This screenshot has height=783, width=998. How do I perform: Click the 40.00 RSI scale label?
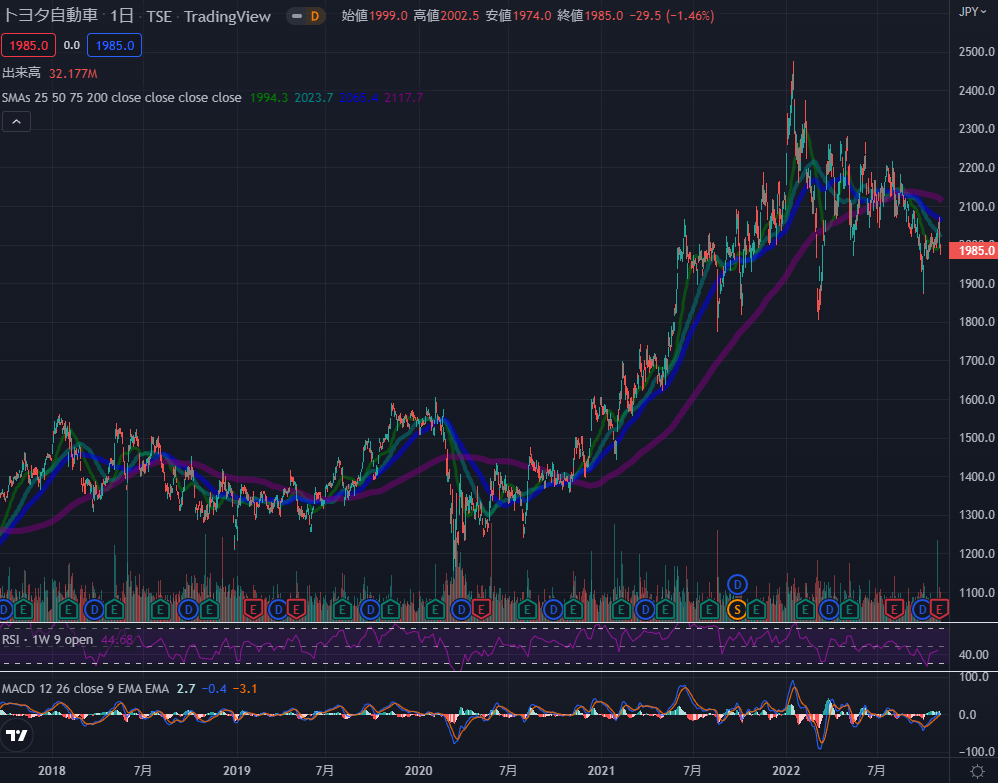[973, 655]
